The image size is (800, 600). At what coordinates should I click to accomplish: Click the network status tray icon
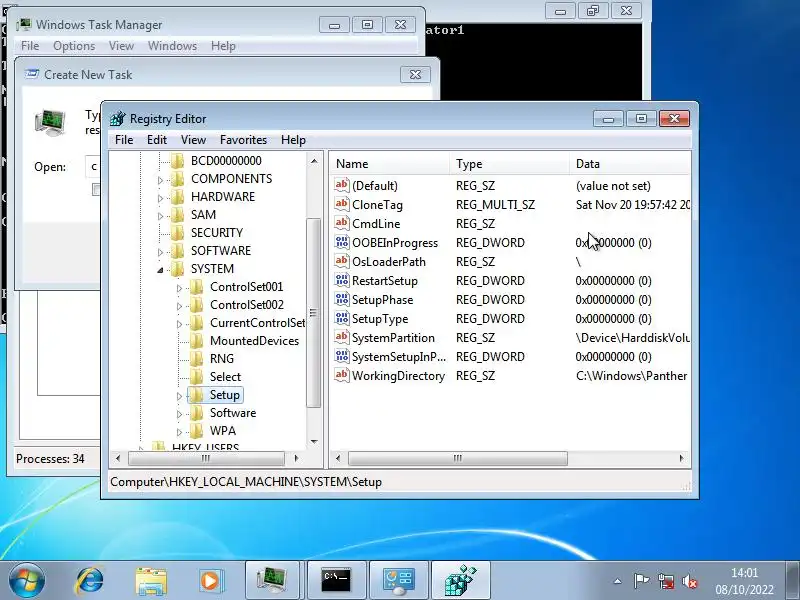[x=666, y=581]
